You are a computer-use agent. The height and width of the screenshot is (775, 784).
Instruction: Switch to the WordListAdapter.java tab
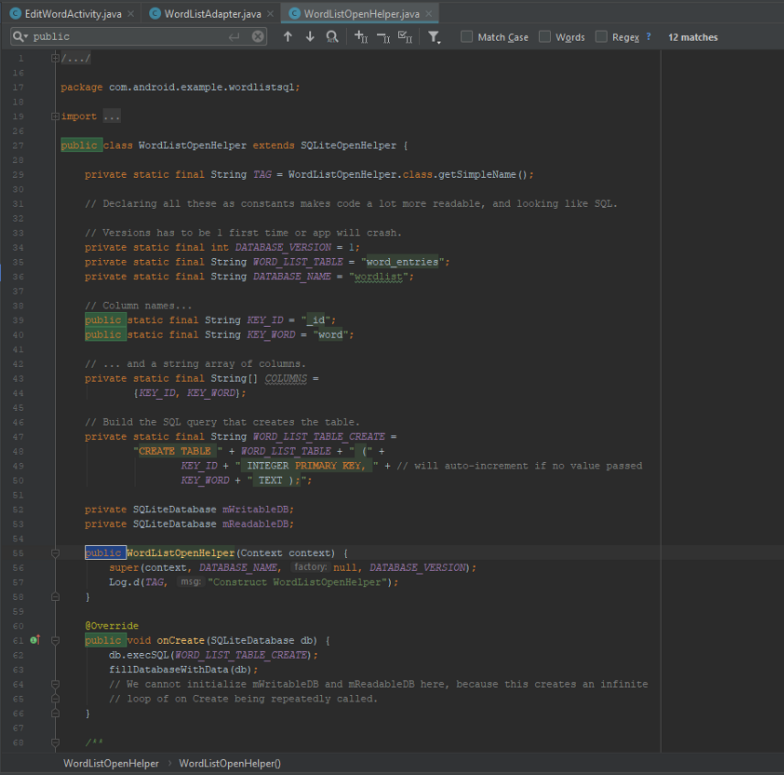pos(212,14)
